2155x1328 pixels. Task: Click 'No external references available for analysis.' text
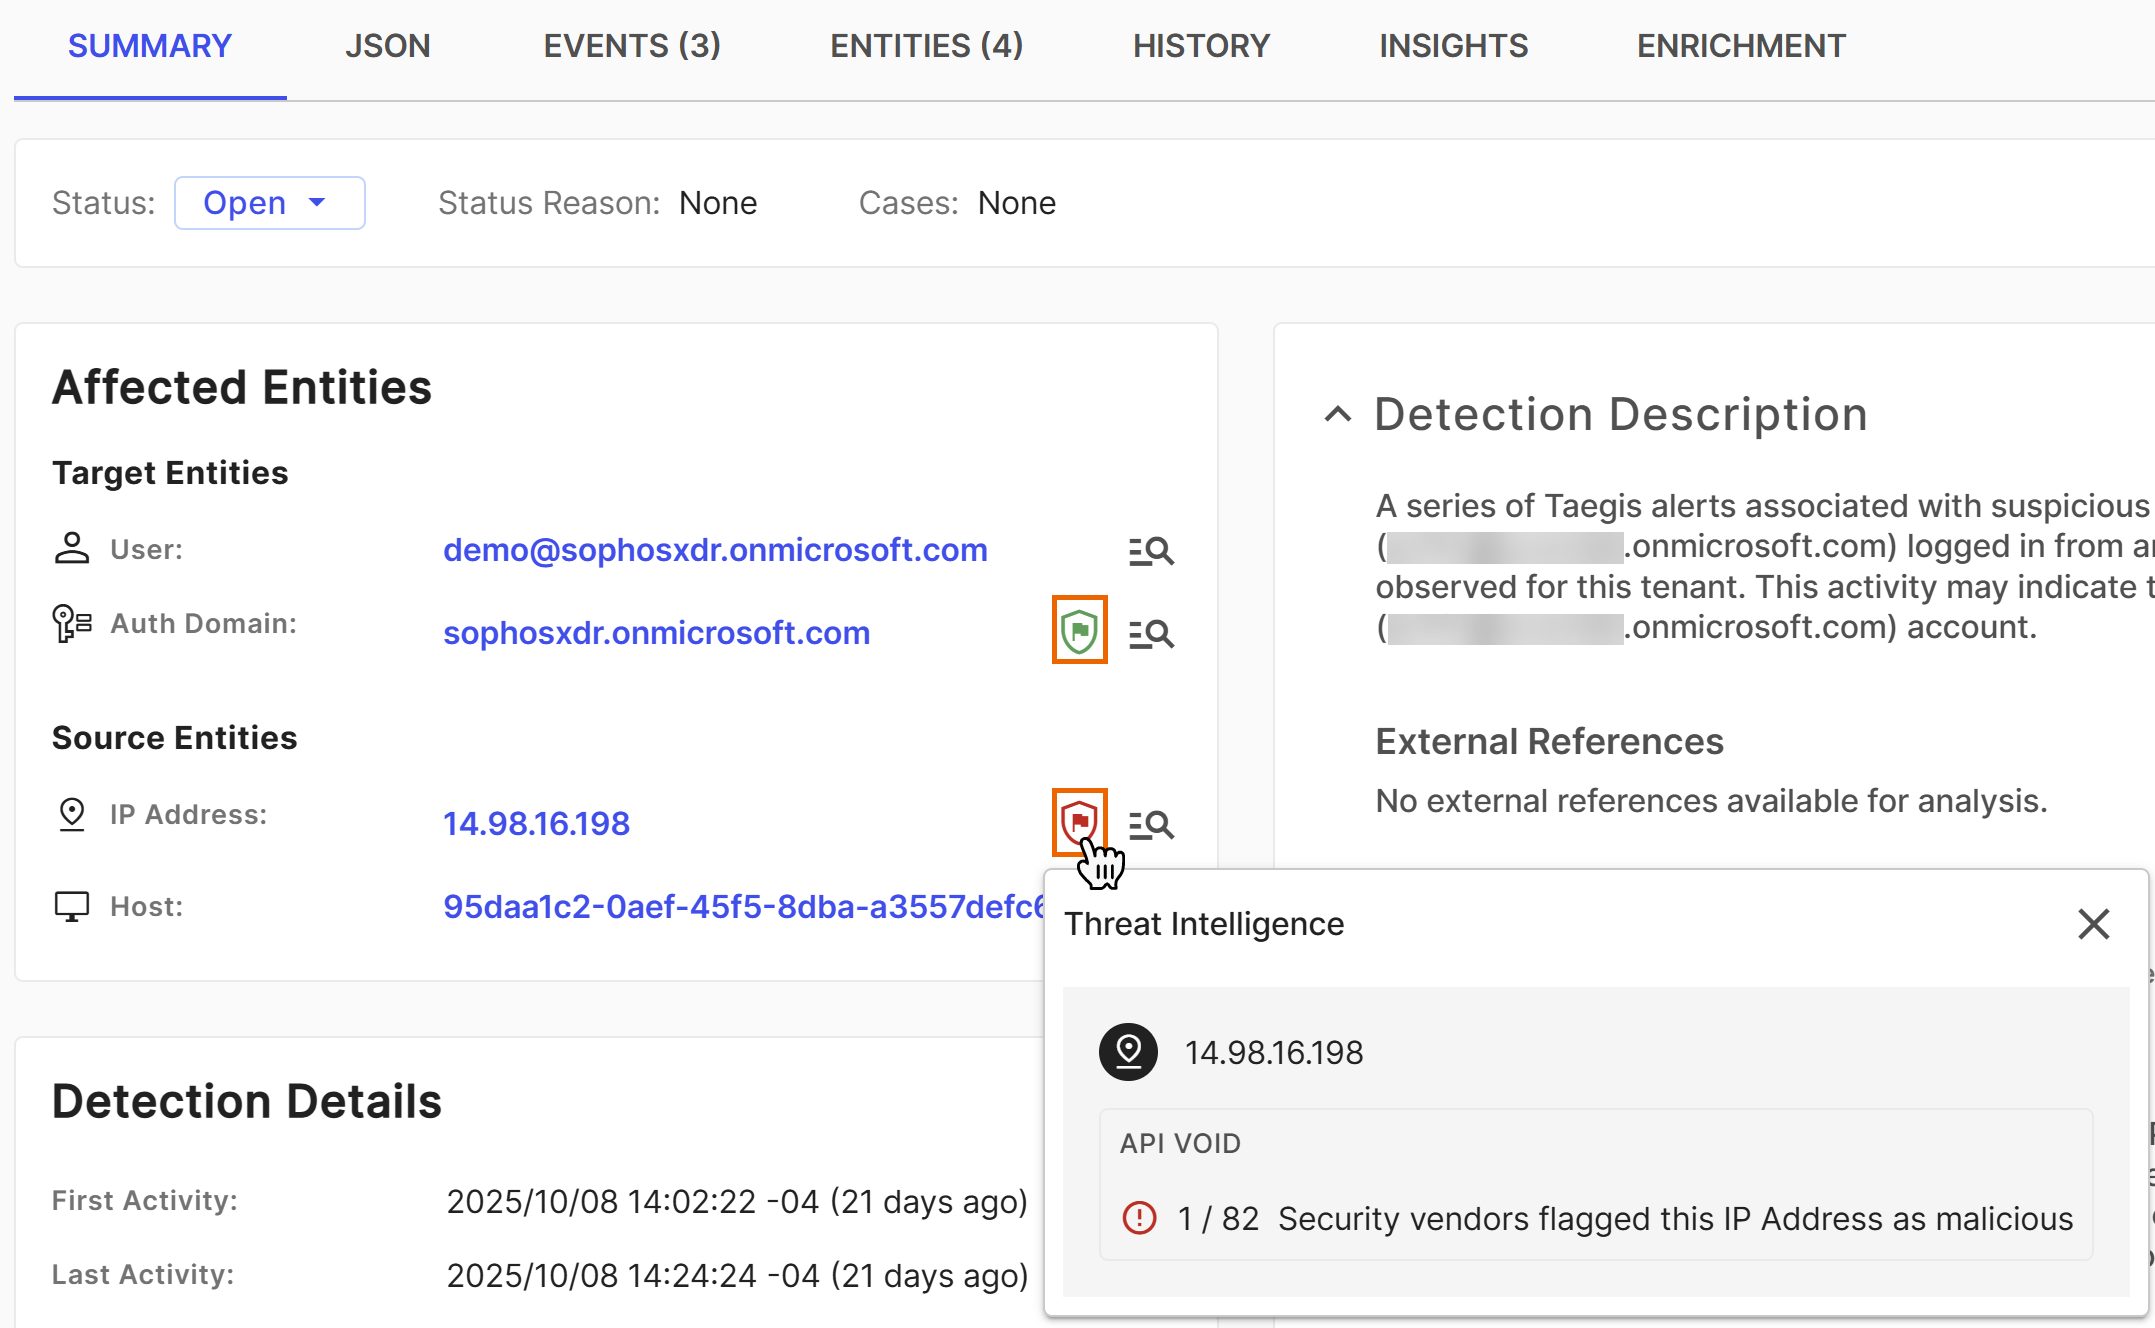1711,801
